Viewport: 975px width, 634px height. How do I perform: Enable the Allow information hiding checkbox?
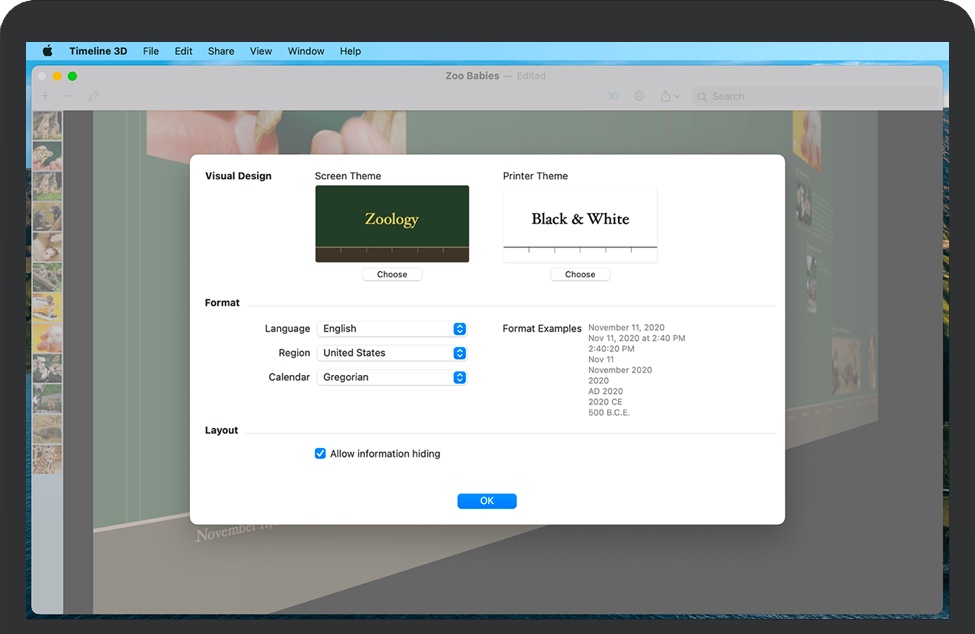click(320, 453)
